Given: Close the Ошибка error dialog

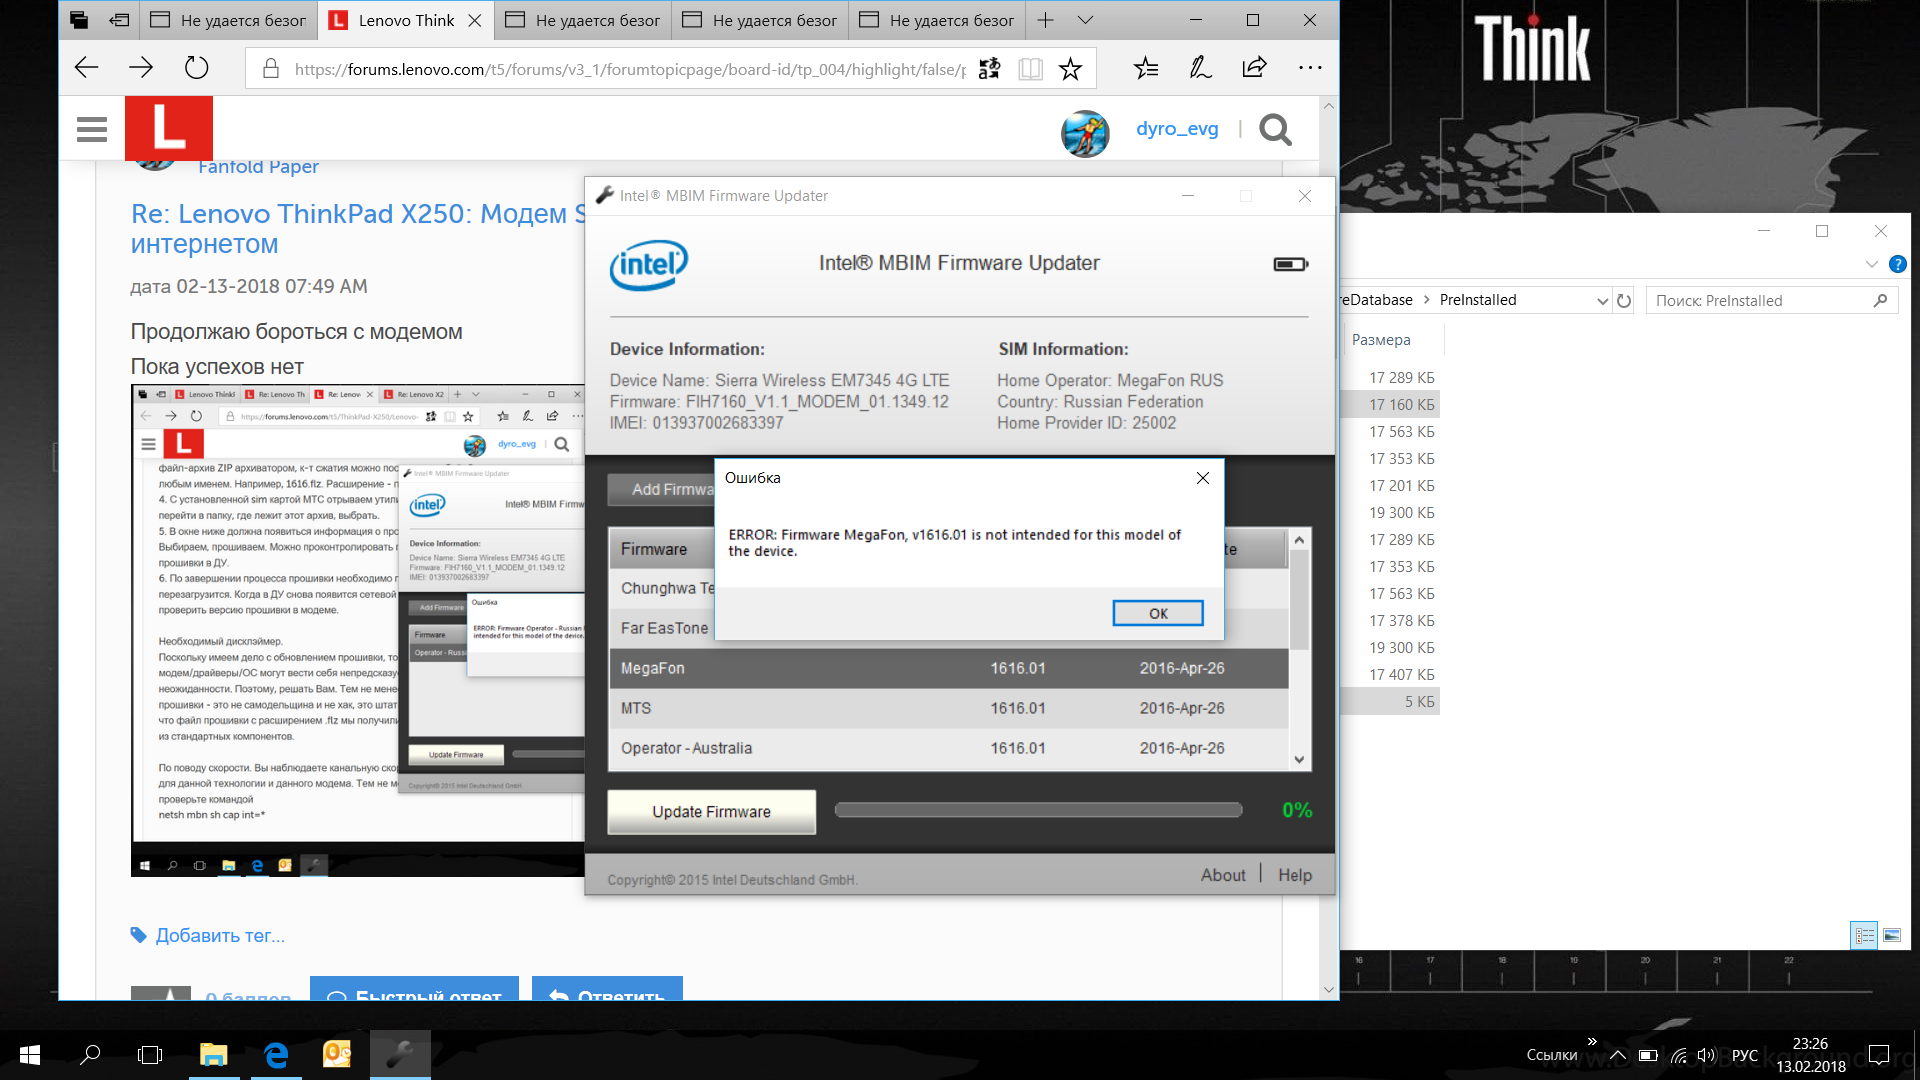Looking at the screenshot, I should tap(1203, 478).
